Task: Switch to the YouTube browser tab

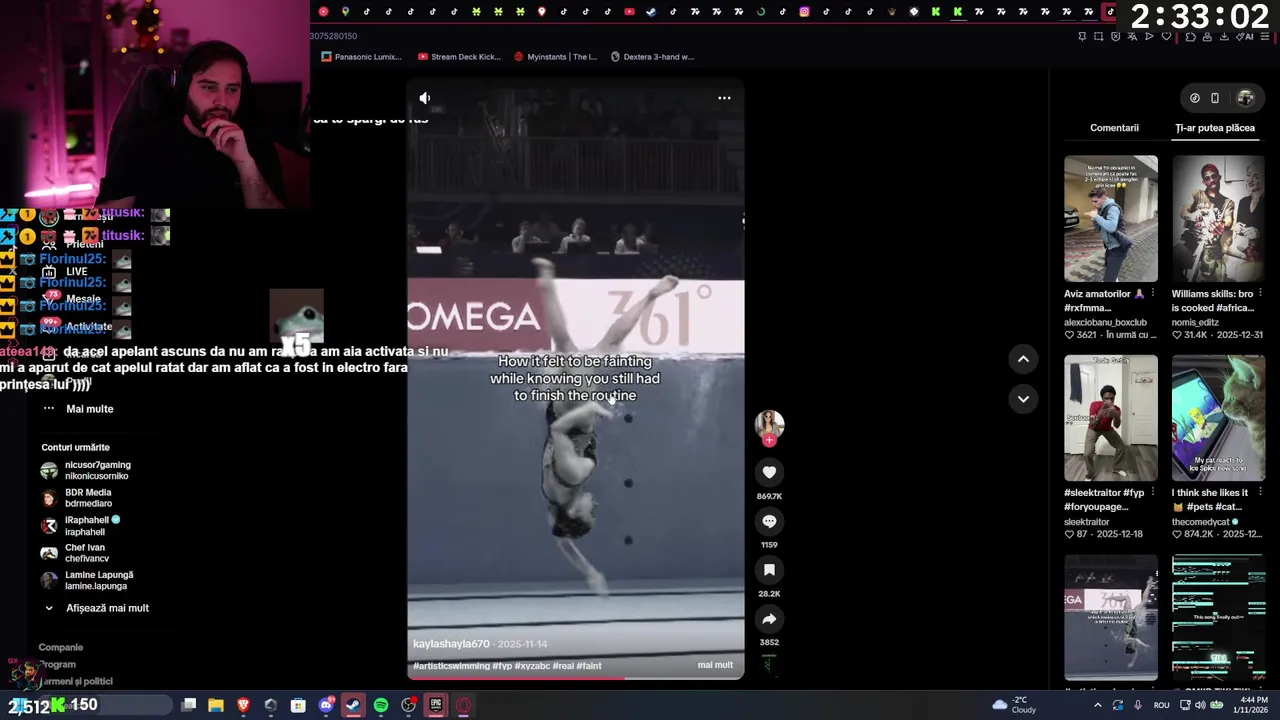Action: click(629, 12)
